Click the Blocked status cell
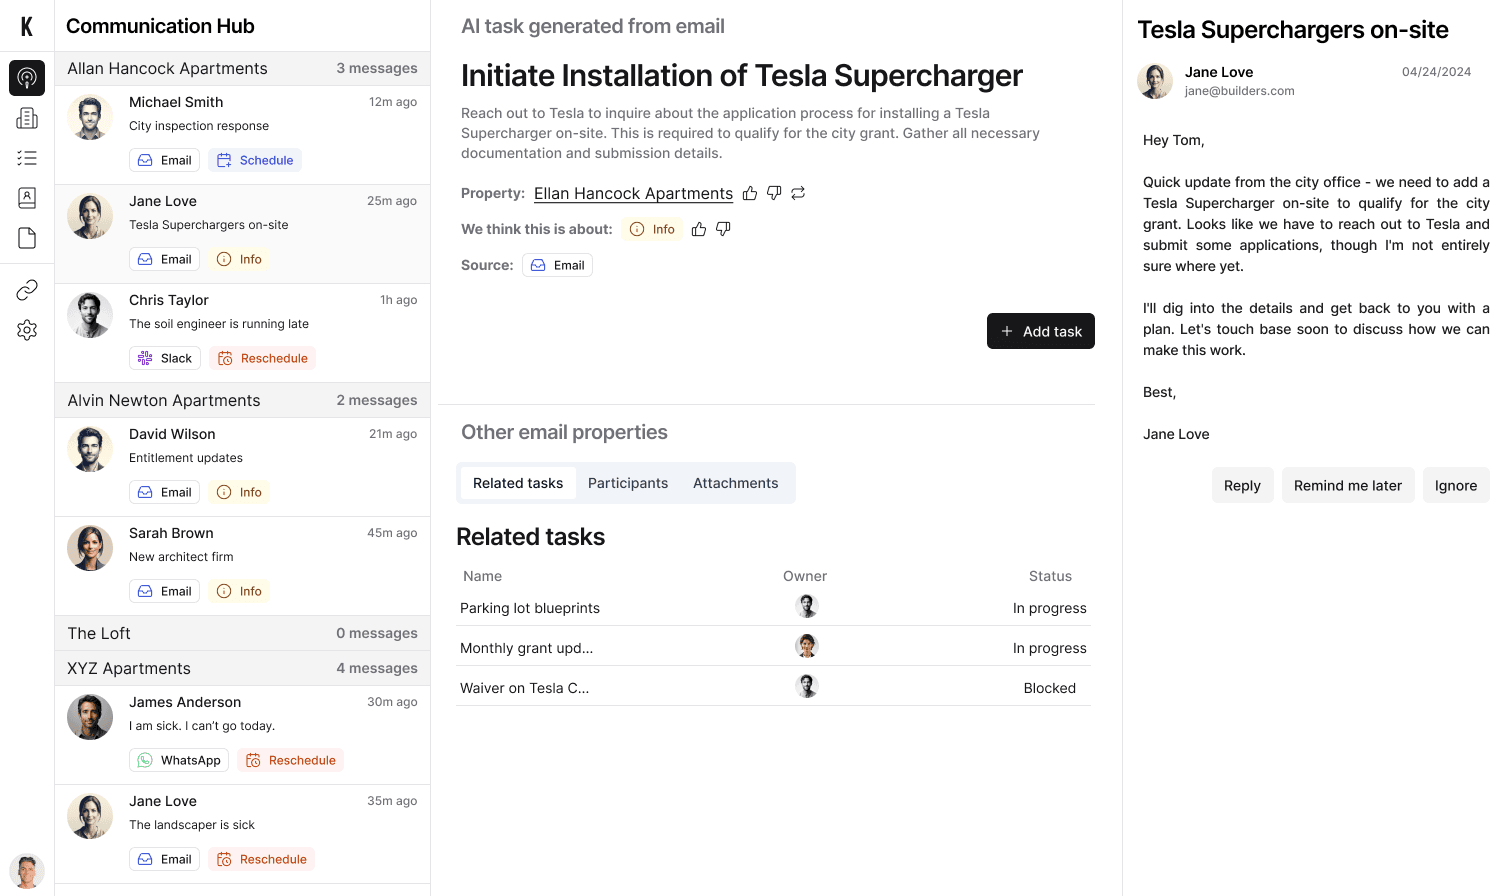1512x896 pixels. 1050,688
